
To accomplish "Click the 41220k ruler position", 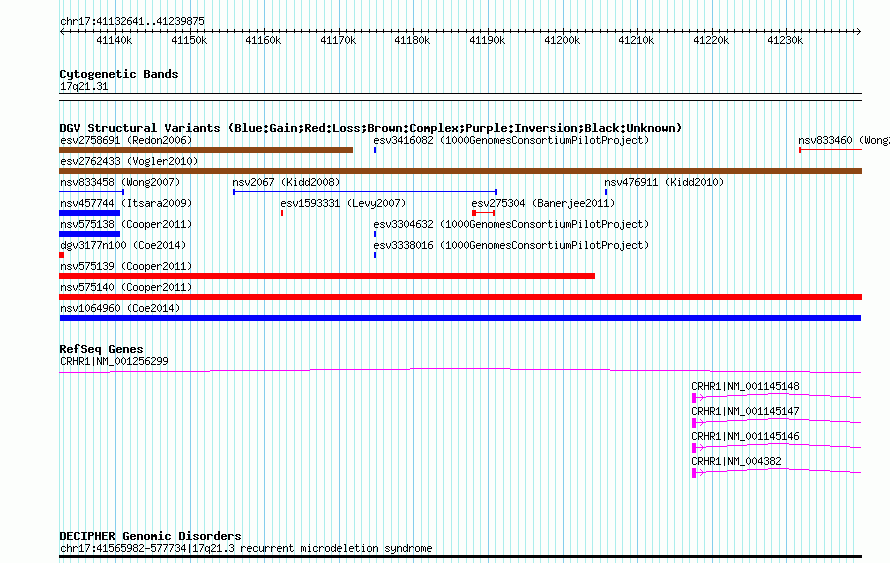I will tap(711, 40).
